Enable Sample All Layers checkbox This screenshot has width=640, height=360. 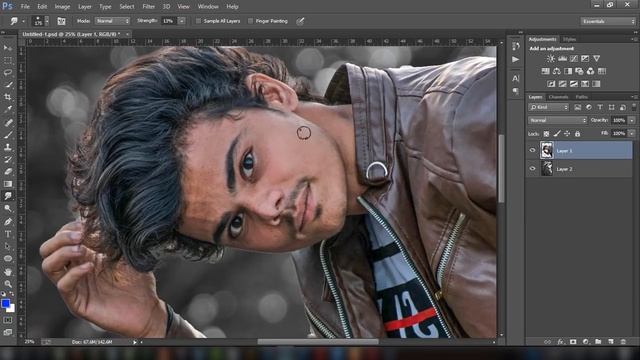click(198, 21)
